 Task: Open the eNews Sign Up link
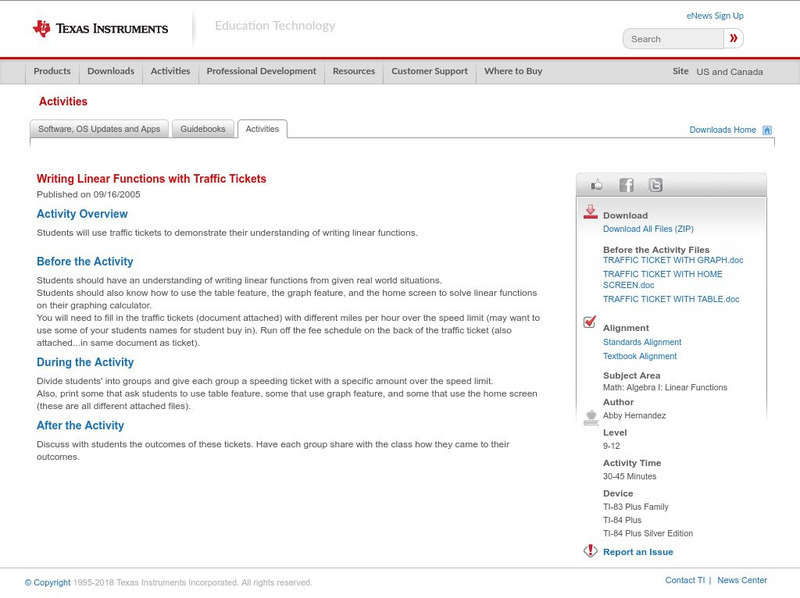[x=715, y=16]
